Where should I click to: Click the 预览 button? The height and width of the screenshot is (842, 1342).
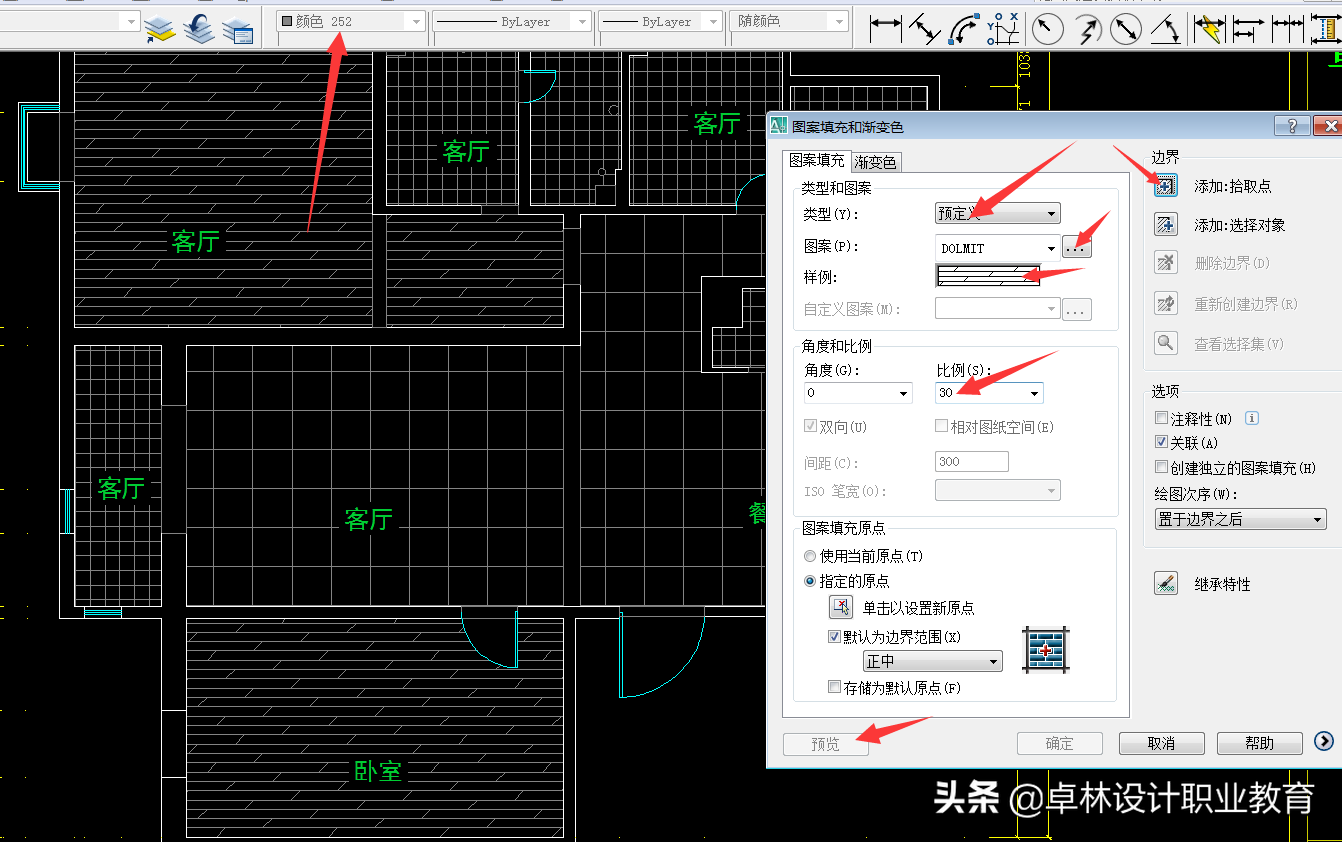pyautogui.click(x=826, y=743)
